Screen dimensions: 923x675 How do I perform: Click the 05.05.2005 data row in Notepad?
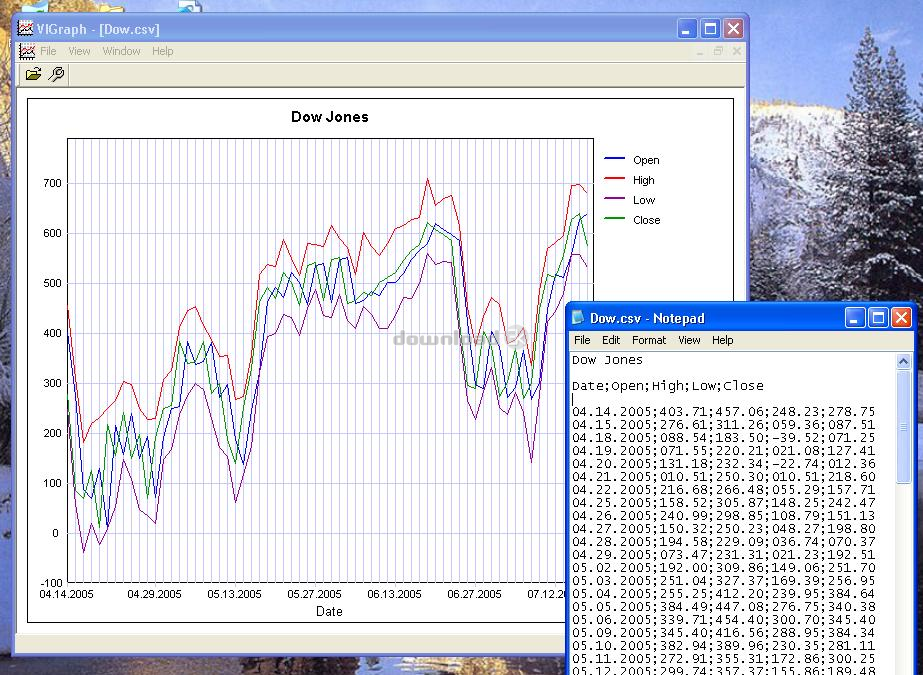click(723, 607)
